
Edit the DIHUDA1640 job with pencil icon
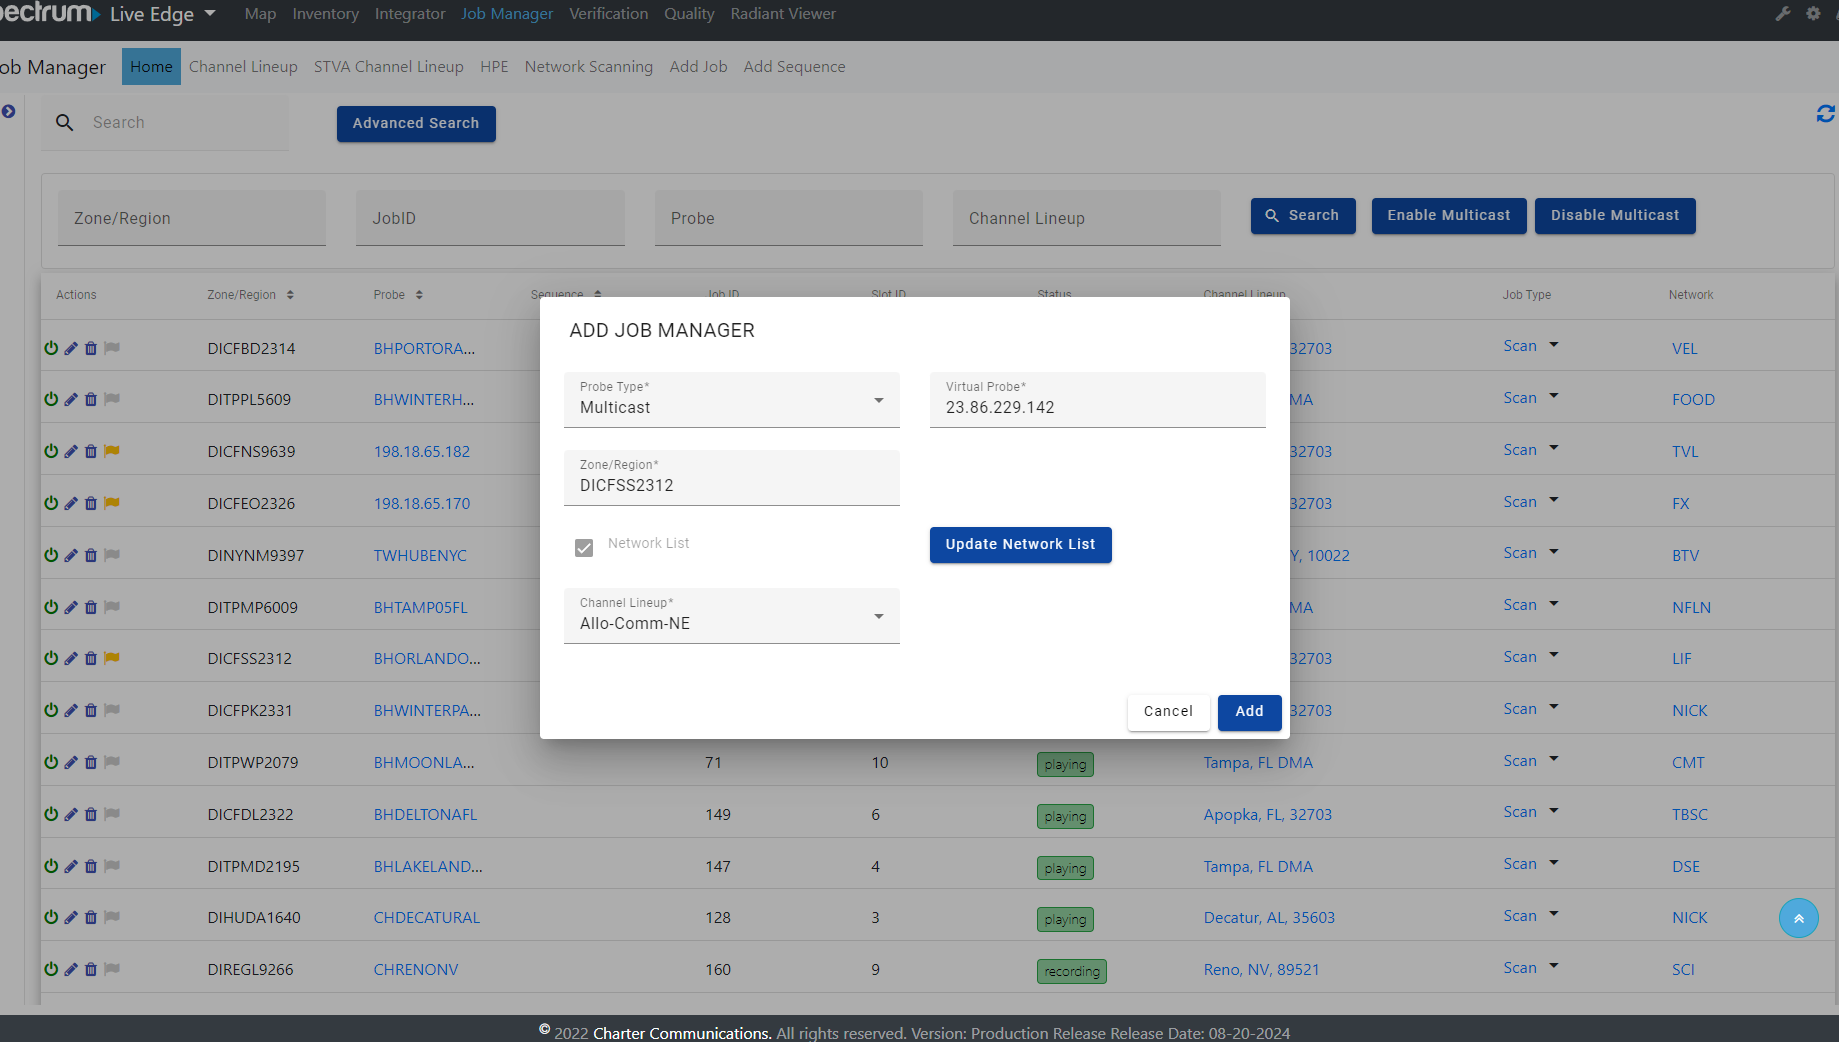tap(71, 918)
